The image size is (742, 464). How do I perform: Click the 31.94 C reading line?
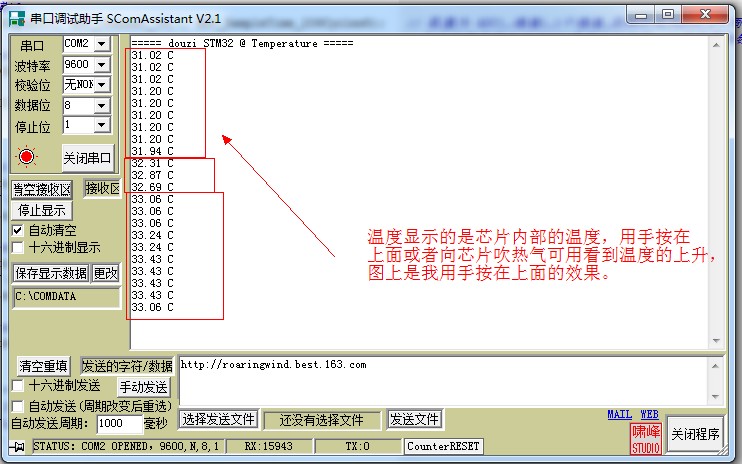152,151
